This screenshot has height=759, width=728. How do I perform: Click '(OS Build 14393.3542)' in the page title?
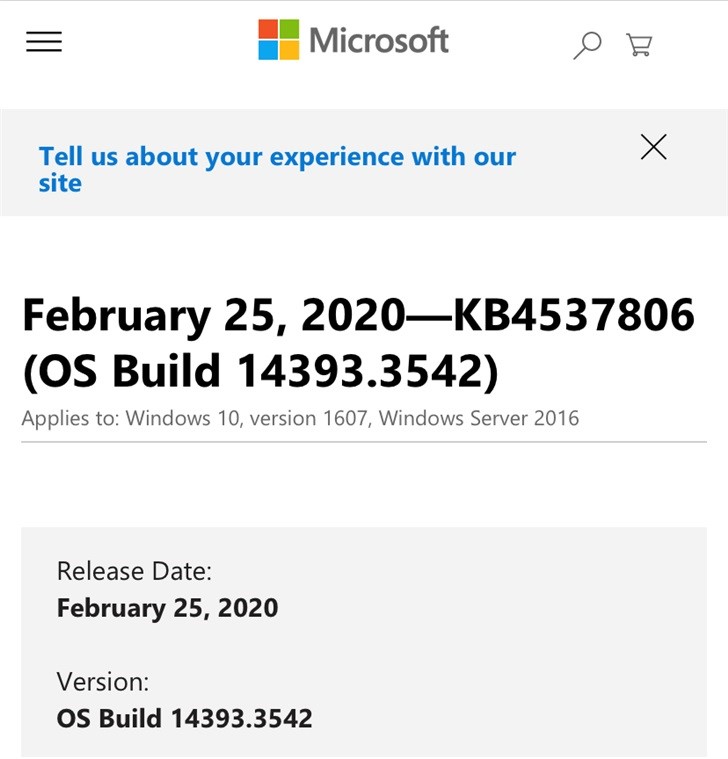pos(260,370)
